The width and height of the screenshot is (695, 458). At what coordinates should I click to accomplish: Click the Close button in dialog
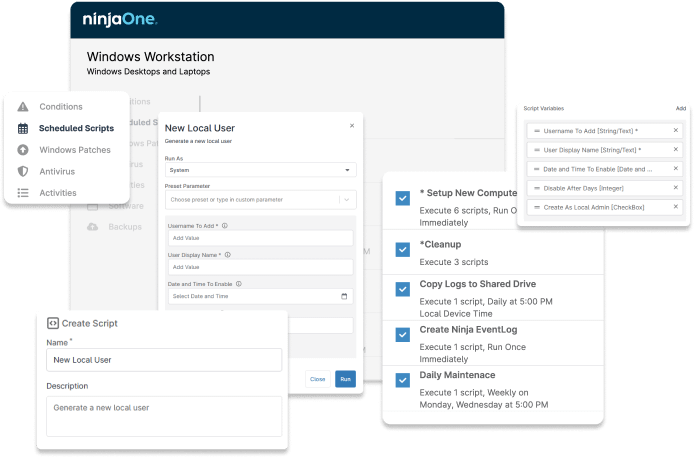317,379
